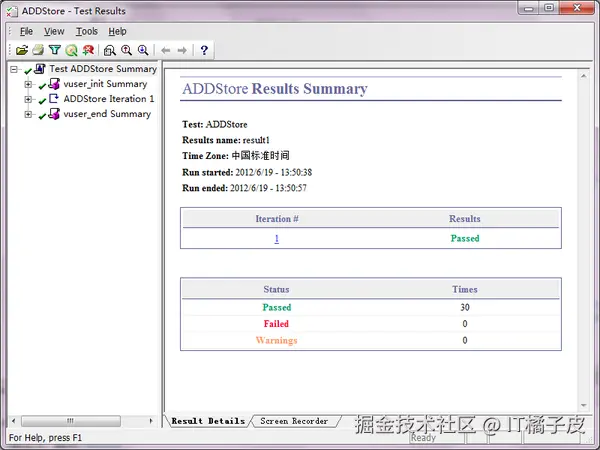
Task: Click the Find magnifier toolbar icon
Action: coord(72,50)
